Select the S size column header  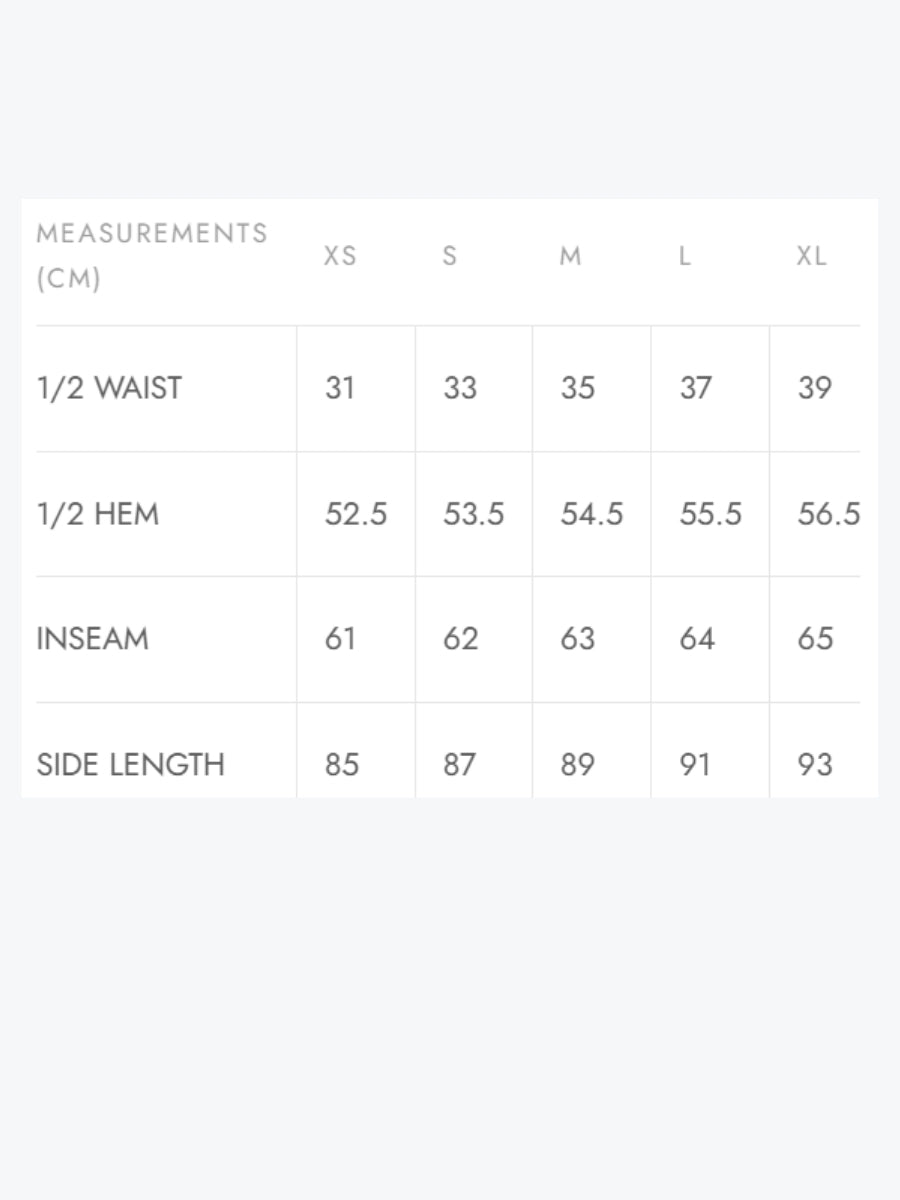click(x=450, y=256)
